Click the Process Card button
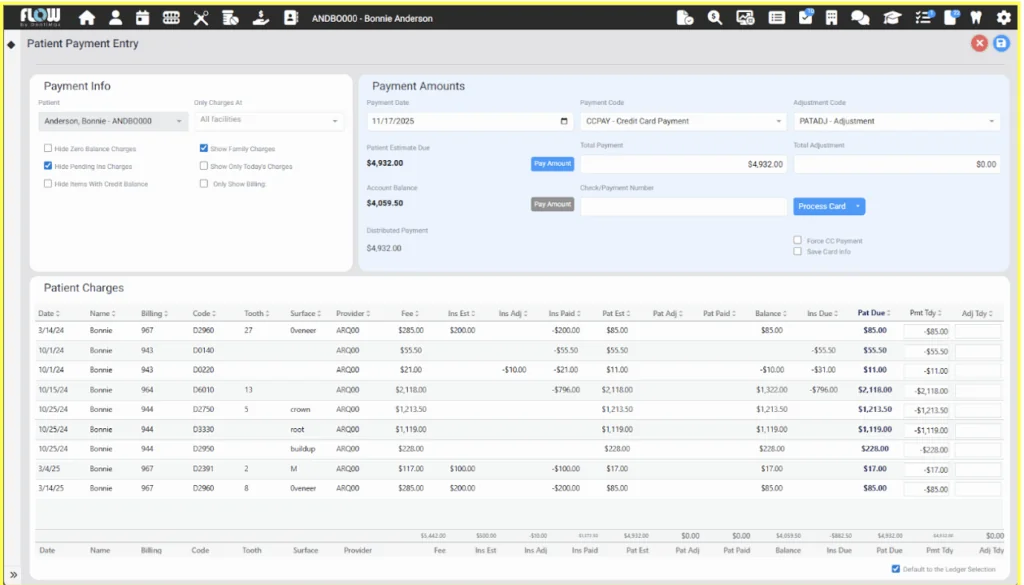1024x585 pixels. point(822,206)
